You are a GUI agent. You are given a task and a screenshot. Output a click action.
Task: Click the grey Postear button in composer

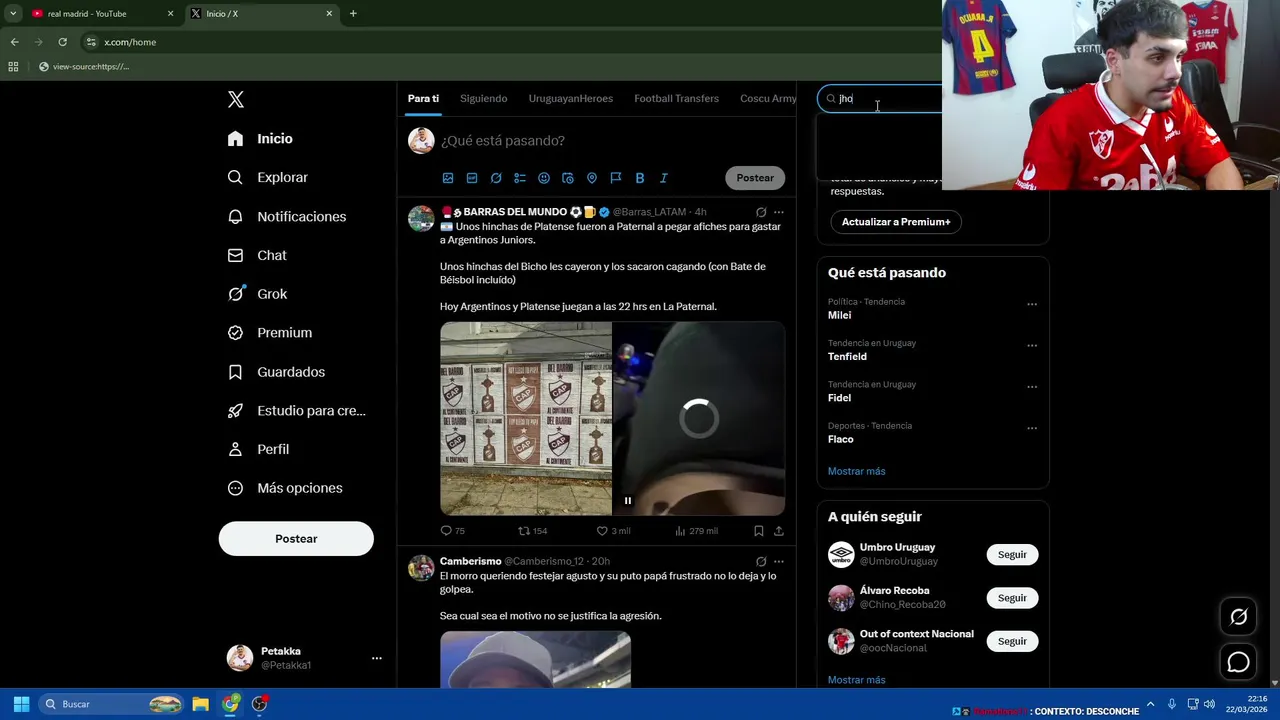pos(755,178)
